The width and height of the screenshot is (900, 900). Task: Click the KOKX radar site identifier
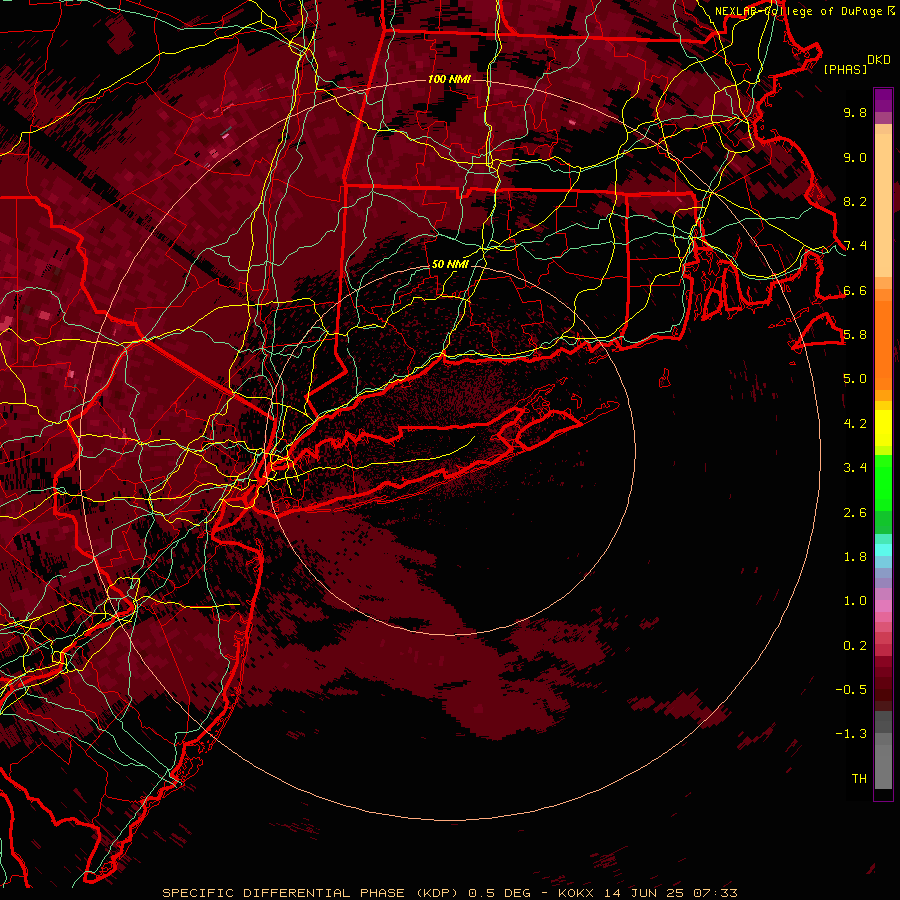tap(577, 893)
